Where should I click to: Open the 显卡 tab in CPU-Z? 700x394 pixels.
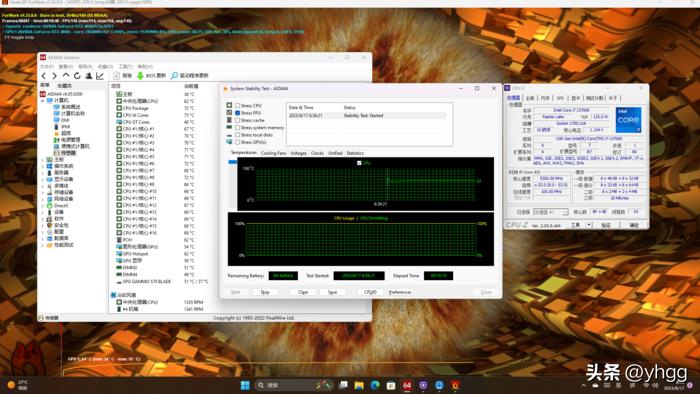(575, 98)
